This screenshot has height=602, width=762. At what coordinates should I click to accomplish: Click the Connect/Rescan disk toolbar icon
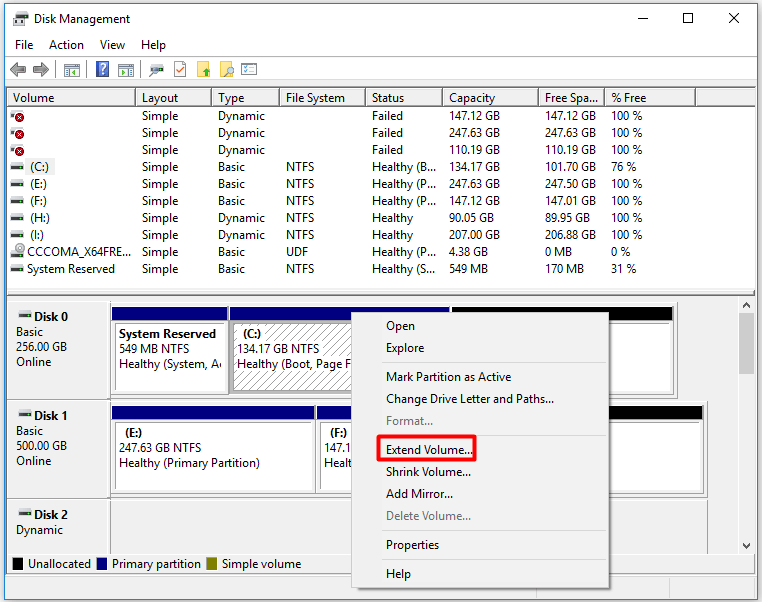(156, 70)
